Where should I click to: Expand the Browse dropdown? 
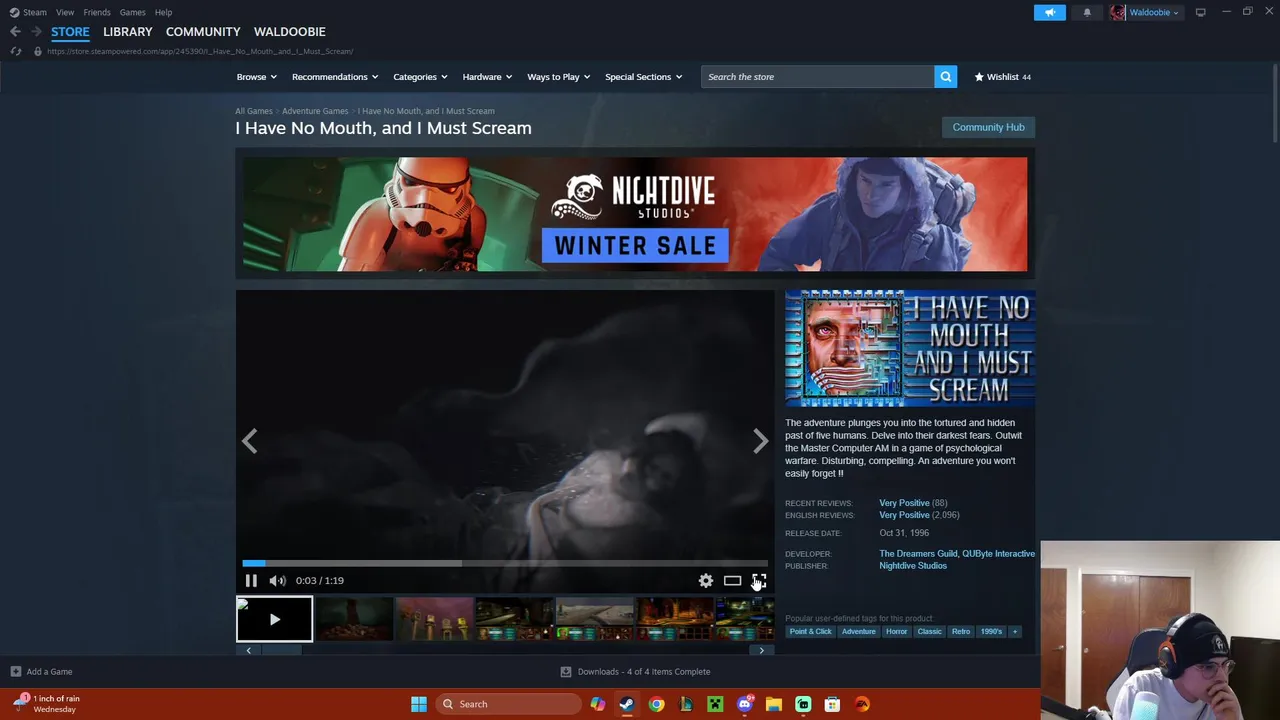pos(257,77)
